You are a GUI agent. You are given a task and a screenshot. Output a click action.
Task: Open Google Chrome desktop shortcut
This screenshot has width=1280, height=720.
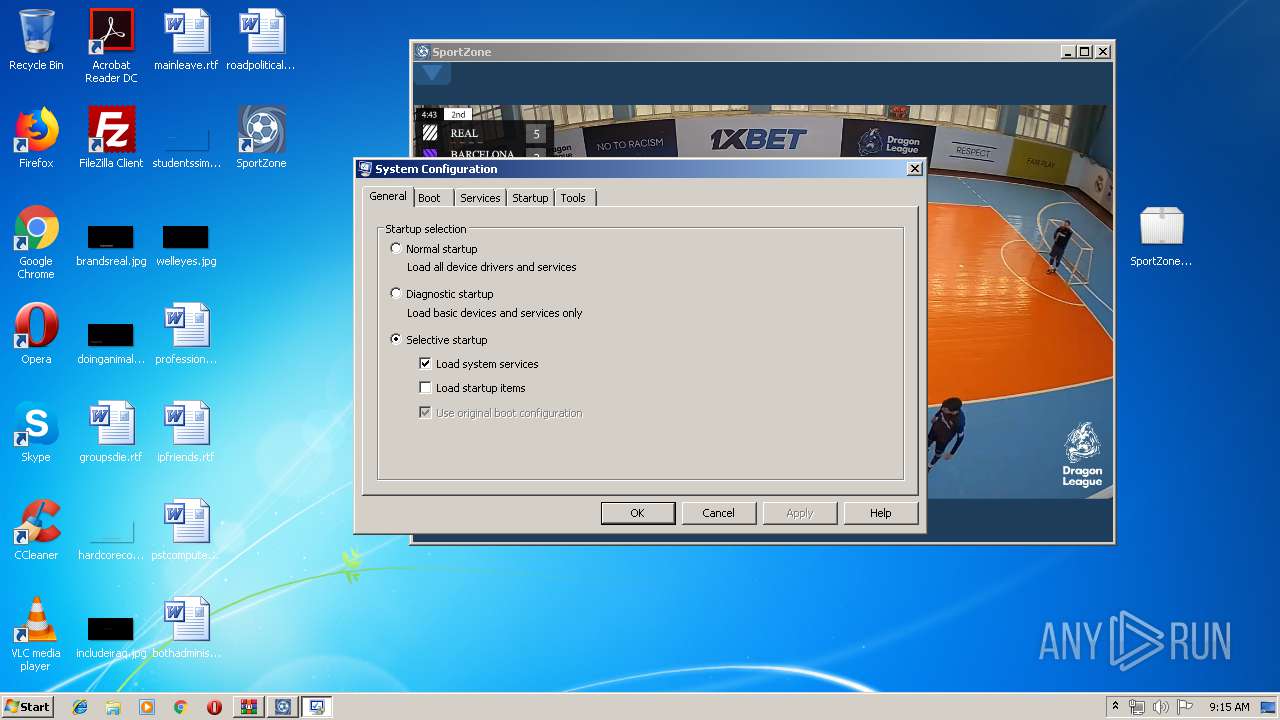click(x=36, y=242)
